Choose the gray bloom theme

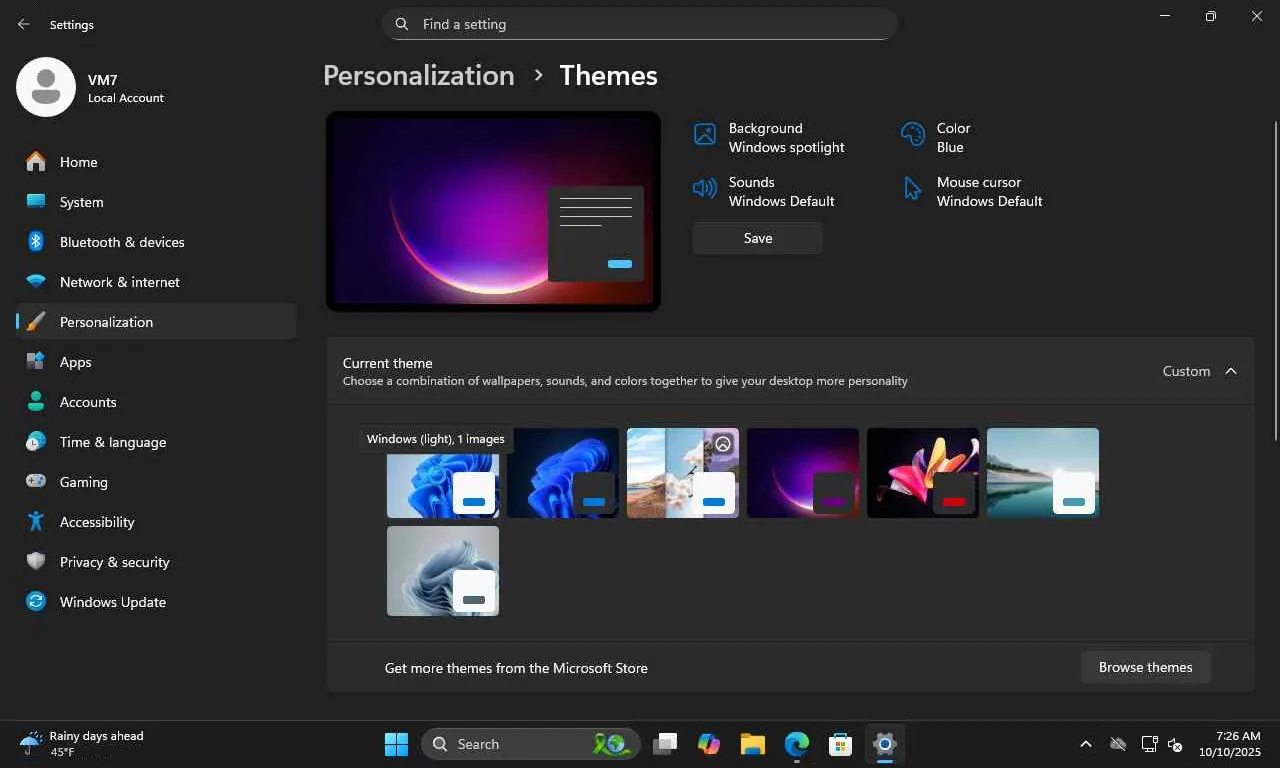(443, 571)
